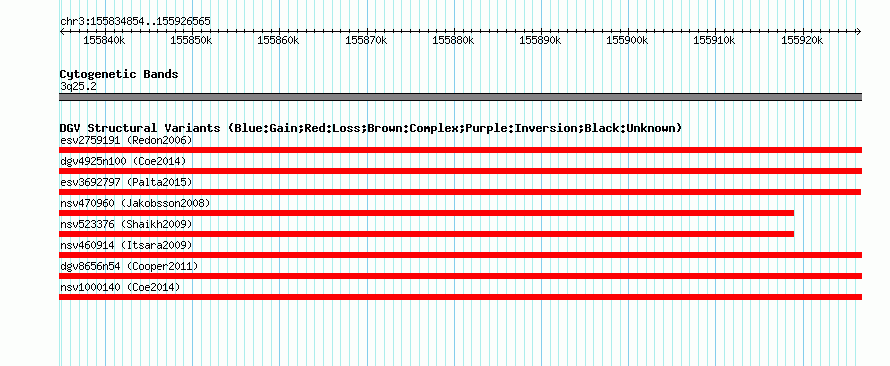Viewport: 890px width, 366px height.
Task: Click the chr3:155834854..155926565 region label
Action: [x=135, y=22]
